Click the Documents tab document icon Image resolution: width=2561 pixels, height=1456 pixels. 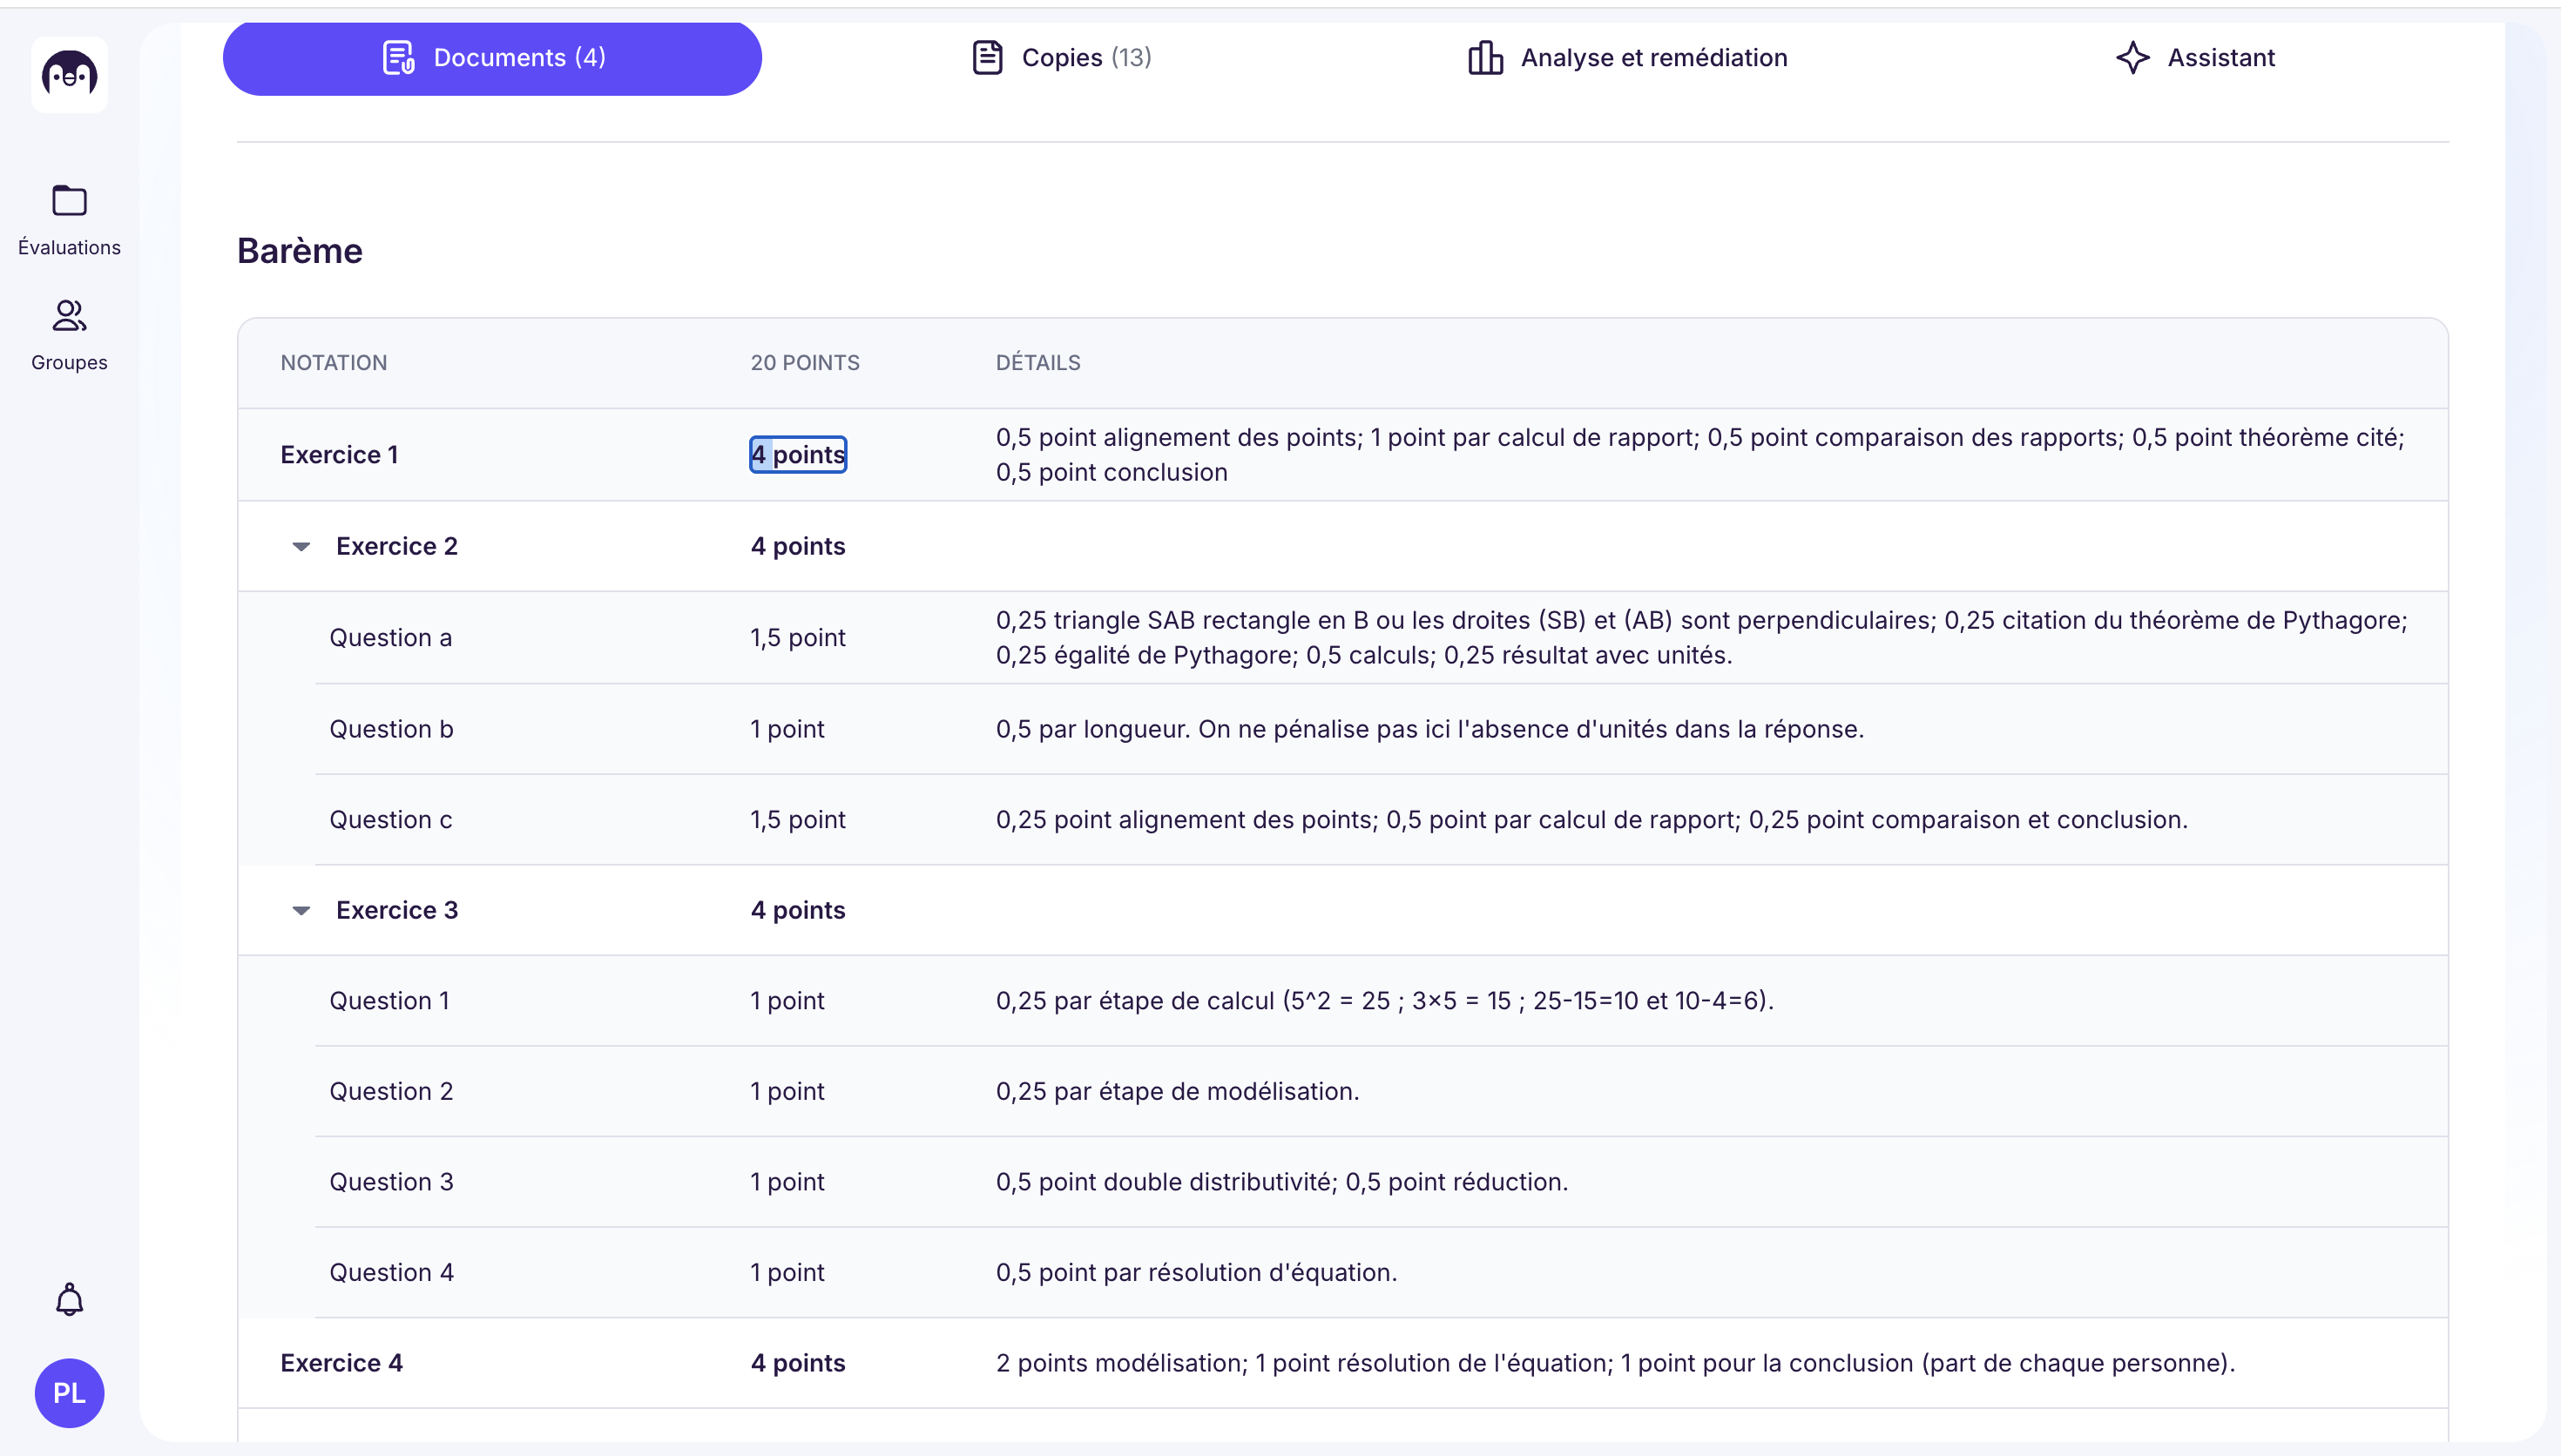point(399,58)
